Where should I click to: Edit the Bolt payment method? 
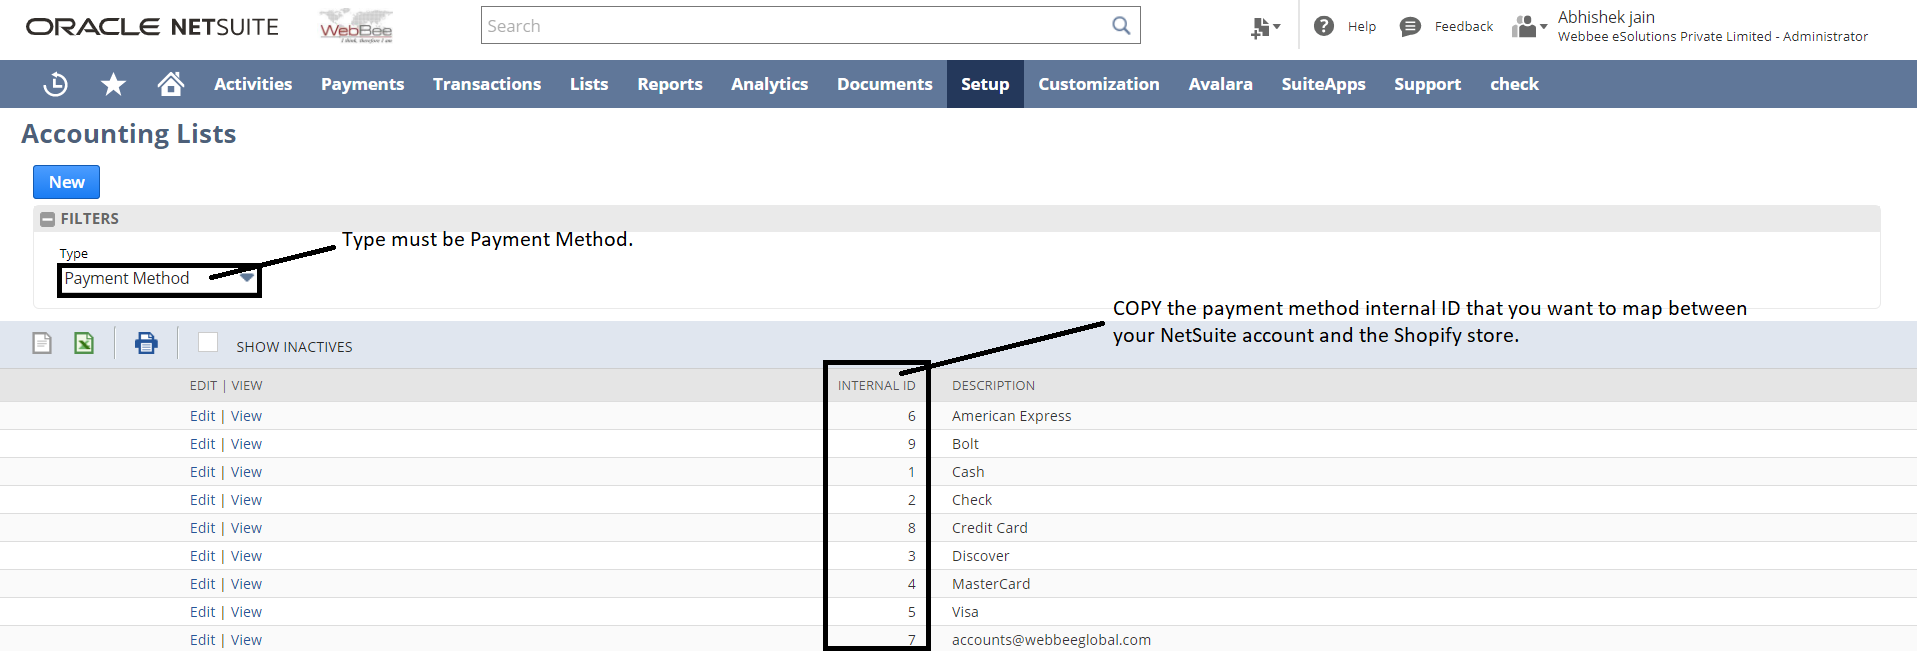pyautogui.click(x=203, y=444)
